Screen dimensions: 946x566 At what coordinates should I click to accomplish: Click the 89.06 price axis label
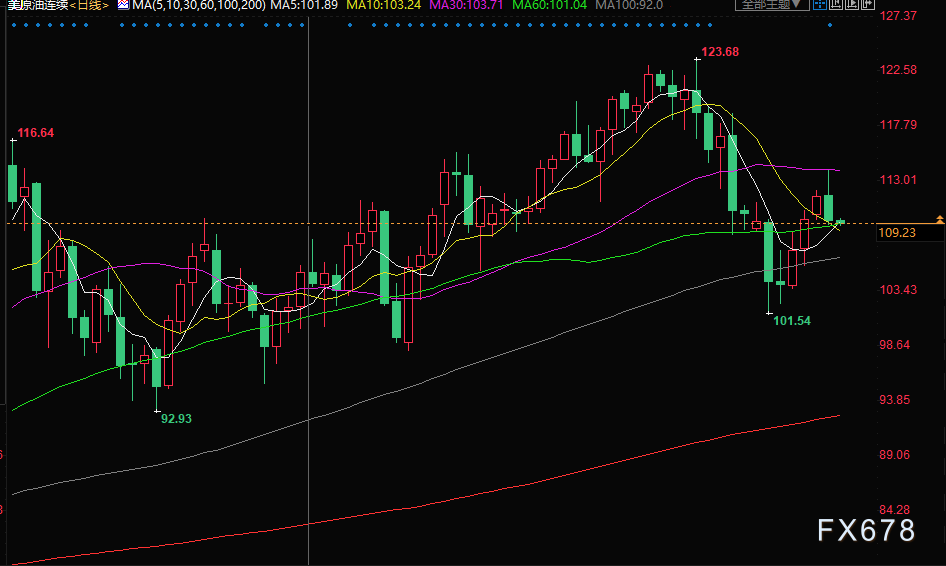tap(894, 454)
